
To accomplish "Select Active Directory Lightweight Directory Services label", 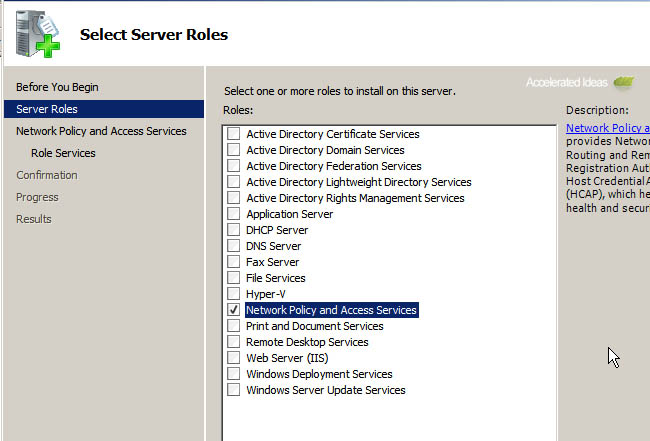I will 359,182.
